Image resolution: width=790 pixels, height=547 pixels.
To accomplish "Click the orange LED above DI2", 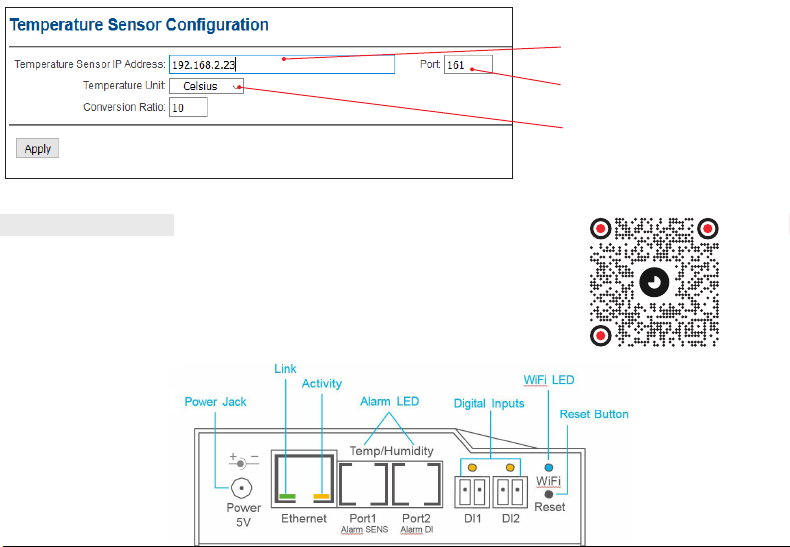I will point(510,468).
